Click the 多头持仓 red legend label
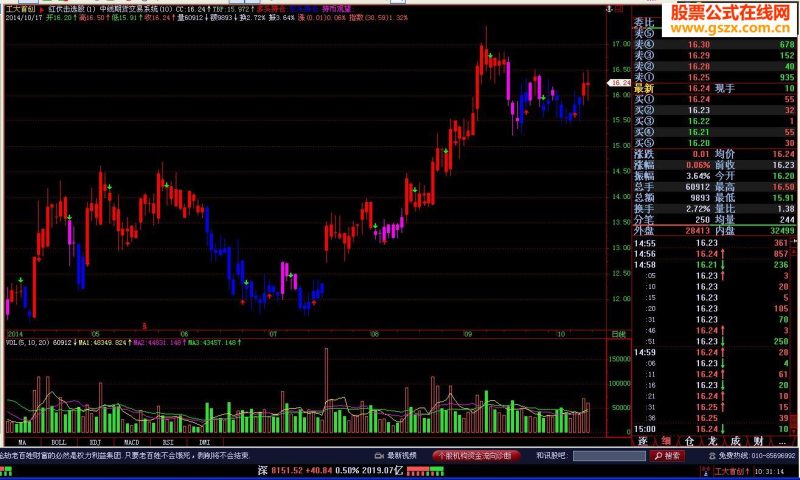 click(270, 10)
